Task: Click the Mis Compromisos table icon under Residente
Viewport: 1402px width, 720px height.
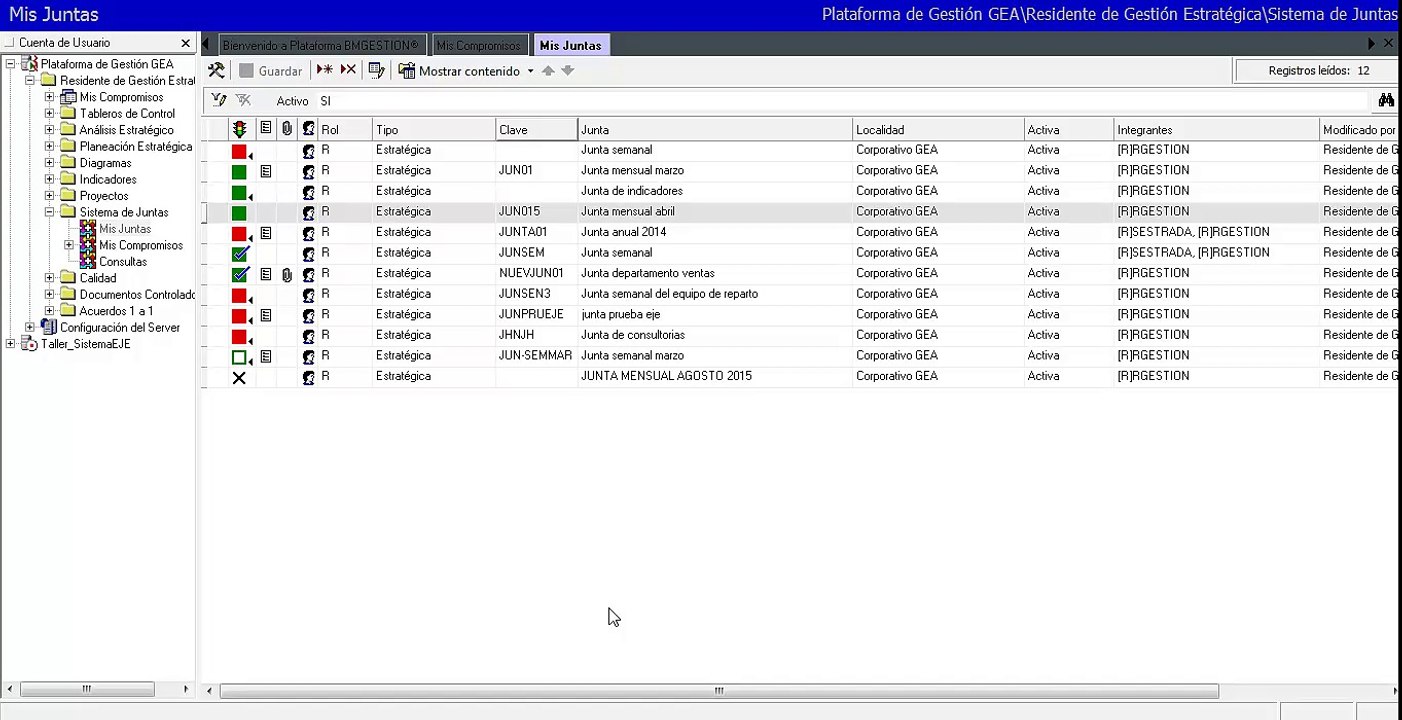Action: [68, 97]
